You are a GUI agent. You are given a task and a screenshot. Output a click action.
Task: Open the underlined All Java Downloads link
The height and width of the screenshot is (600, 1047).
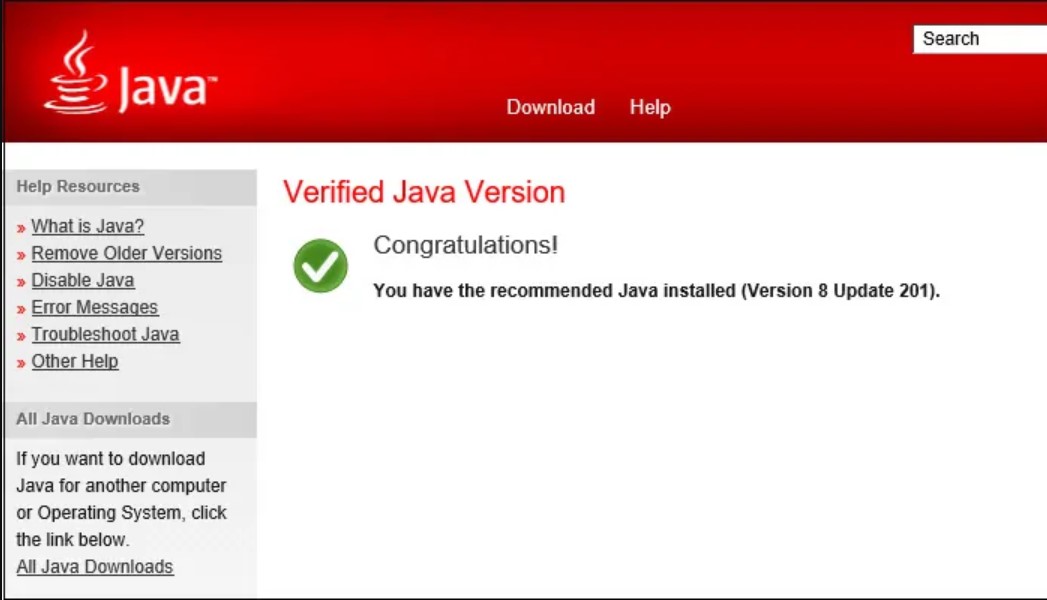(95, 567)
